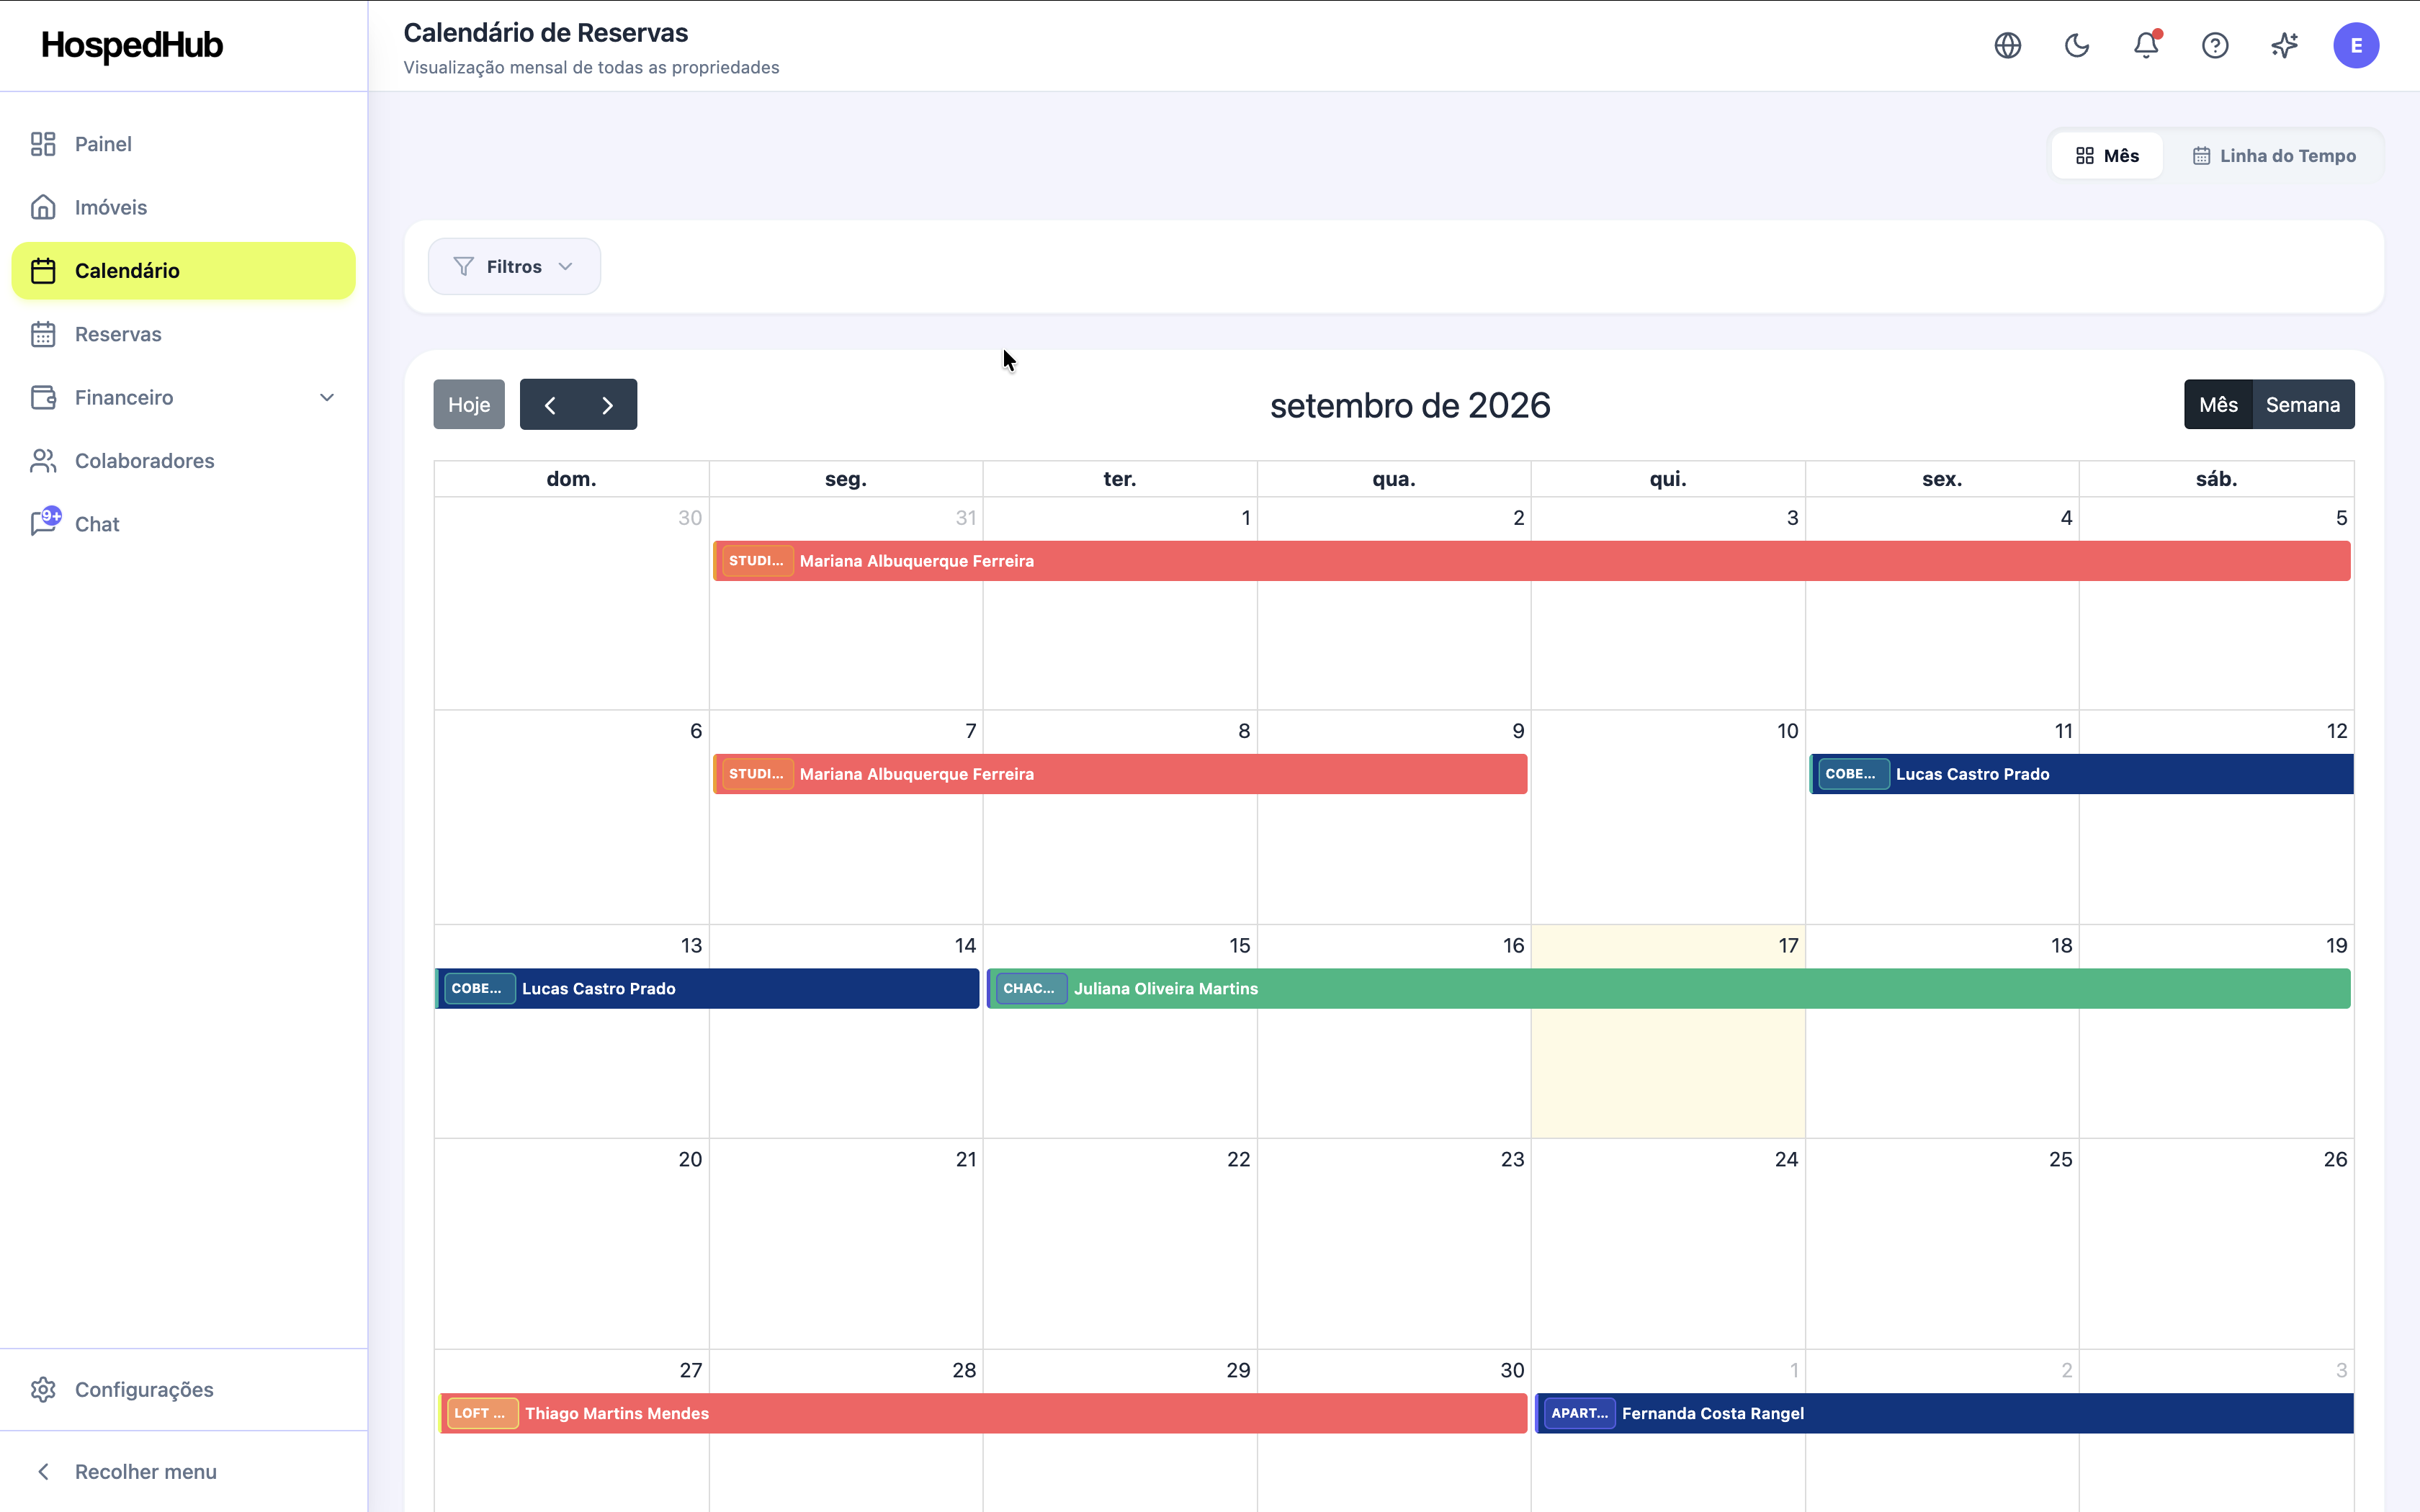
Task: Toggle dark mode moon icon
Action: coord(2077,45)
